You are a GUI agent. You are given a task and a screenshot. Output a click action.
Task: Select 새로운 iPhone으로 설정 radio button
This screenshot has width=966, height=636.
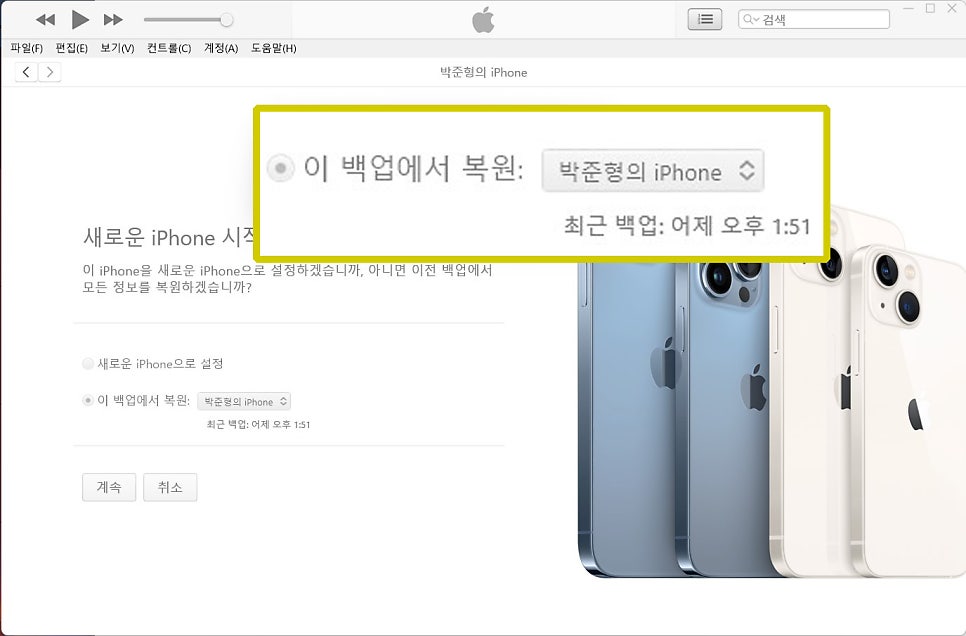click(x=88, y=363)
